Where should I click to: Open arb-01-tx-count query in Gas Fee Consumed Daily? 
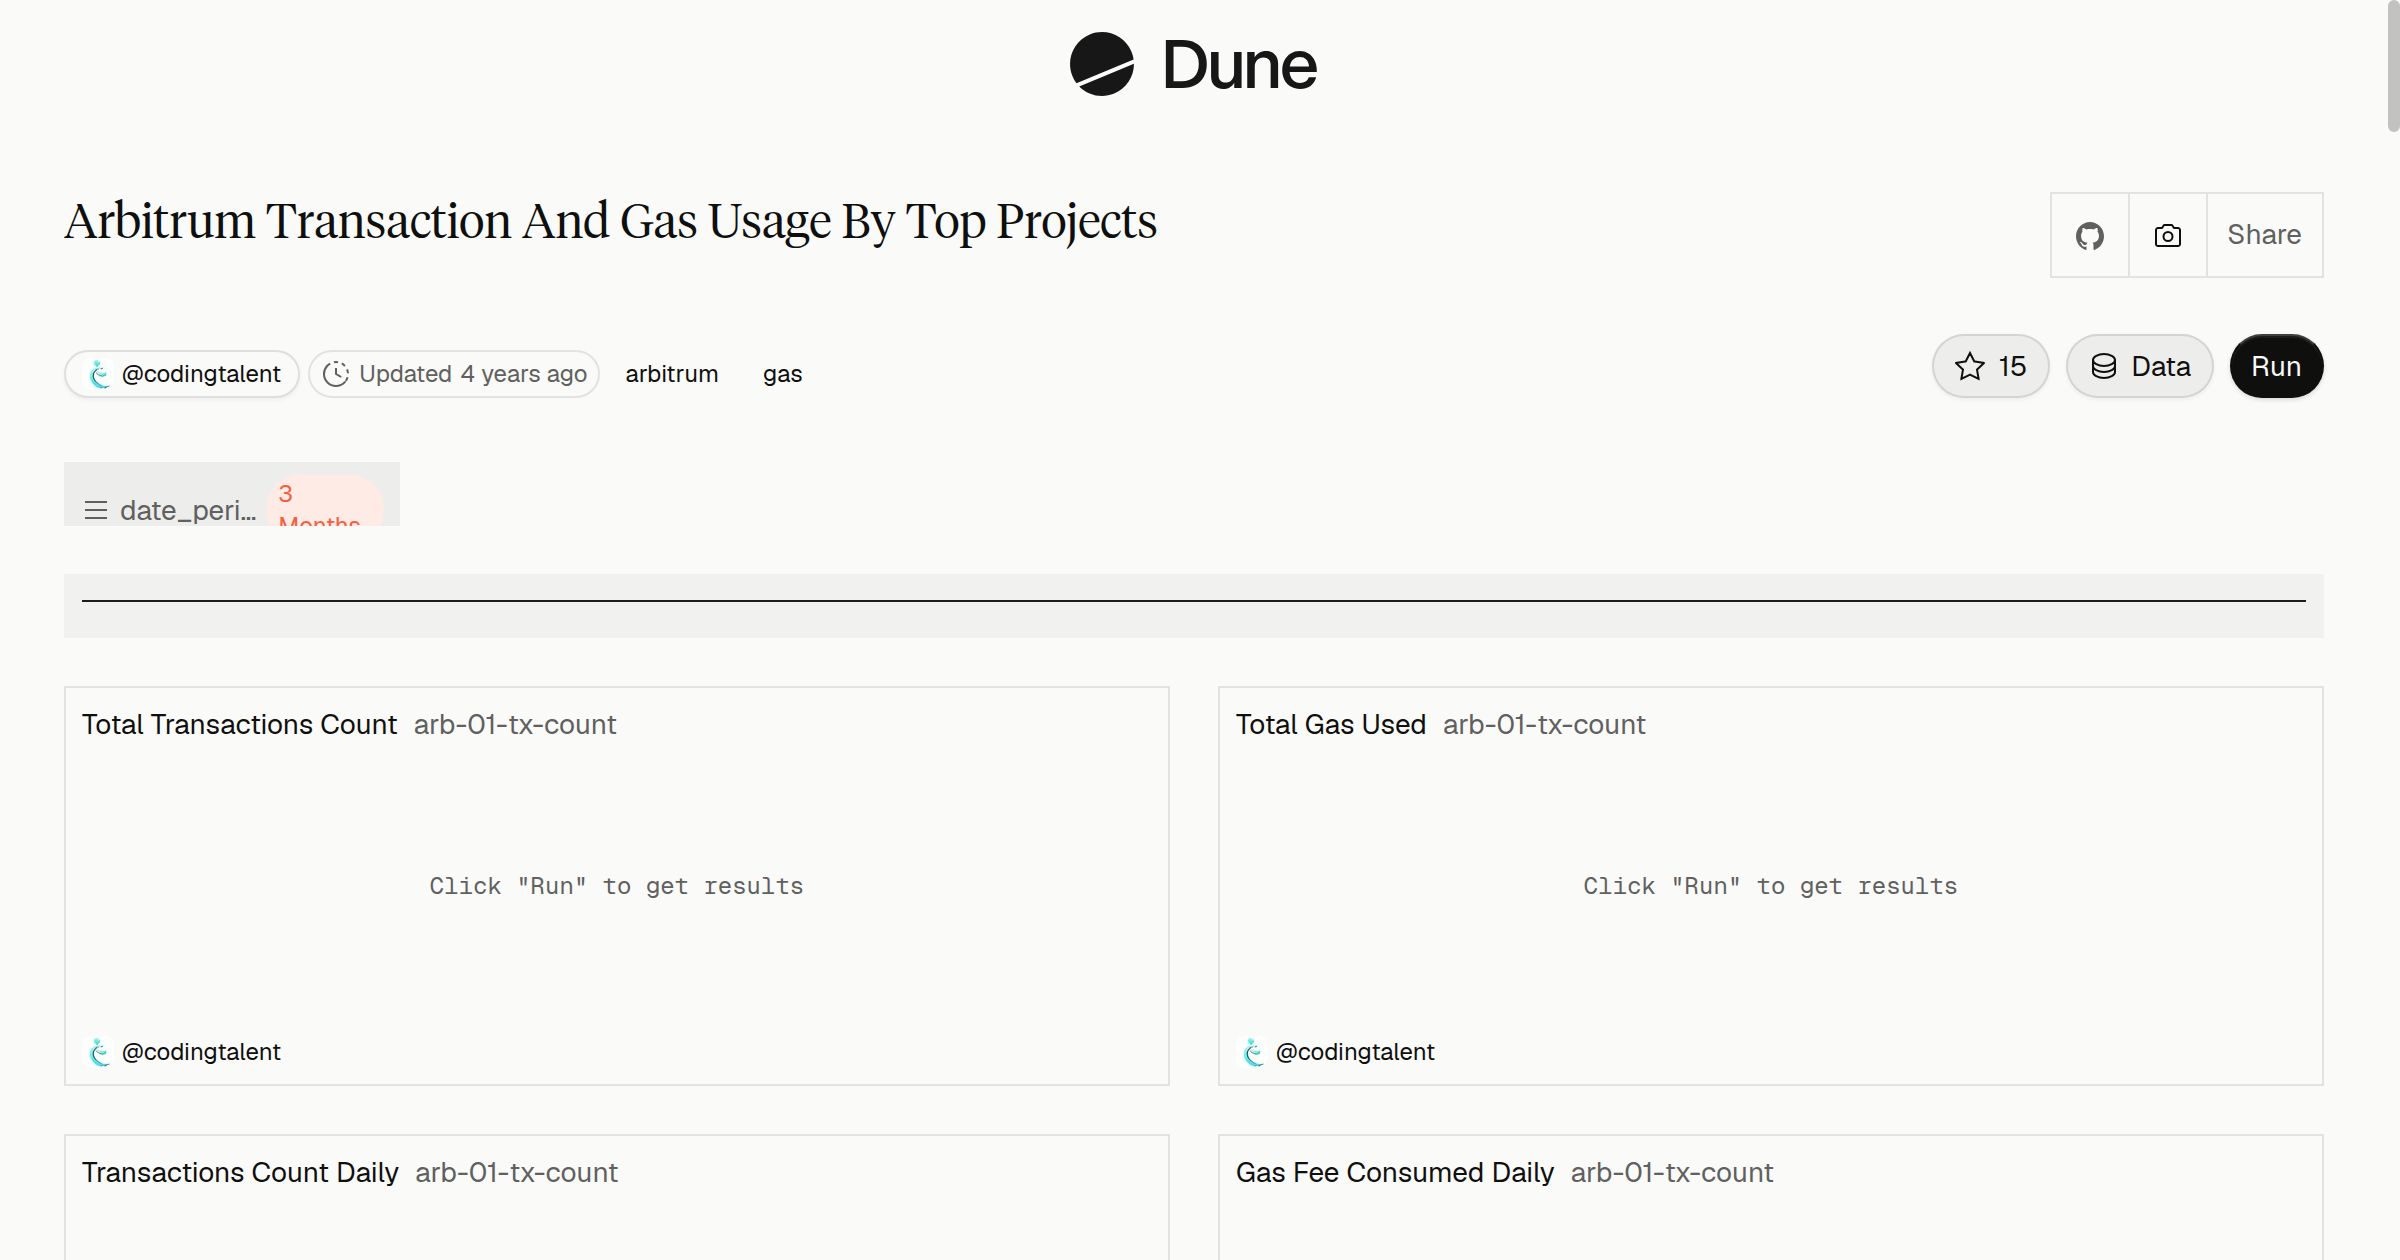[x=1672, y=1172]
